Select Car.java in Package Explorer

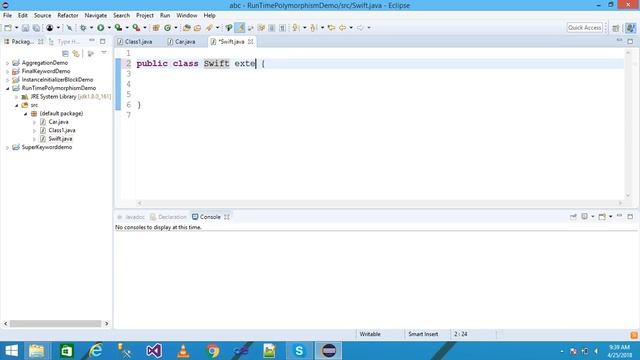coord(58,122)
